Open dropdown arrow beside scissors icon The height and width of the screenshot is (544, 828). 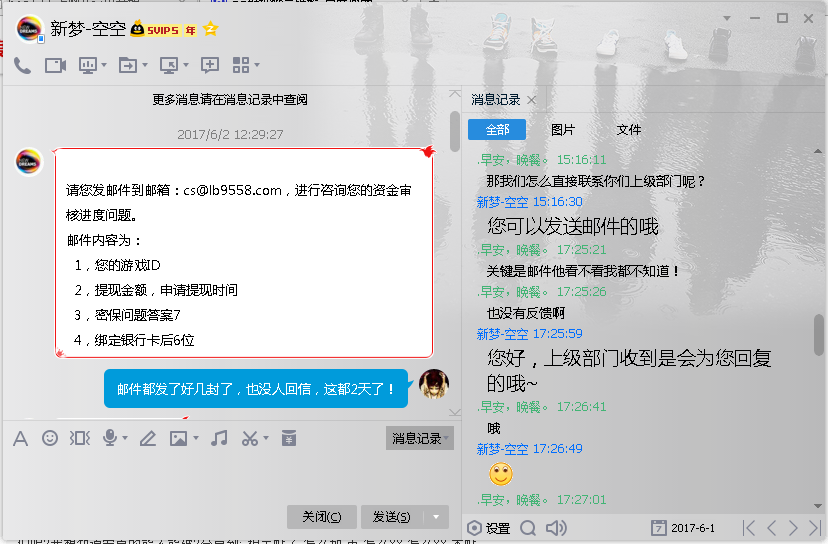[266, 438]
